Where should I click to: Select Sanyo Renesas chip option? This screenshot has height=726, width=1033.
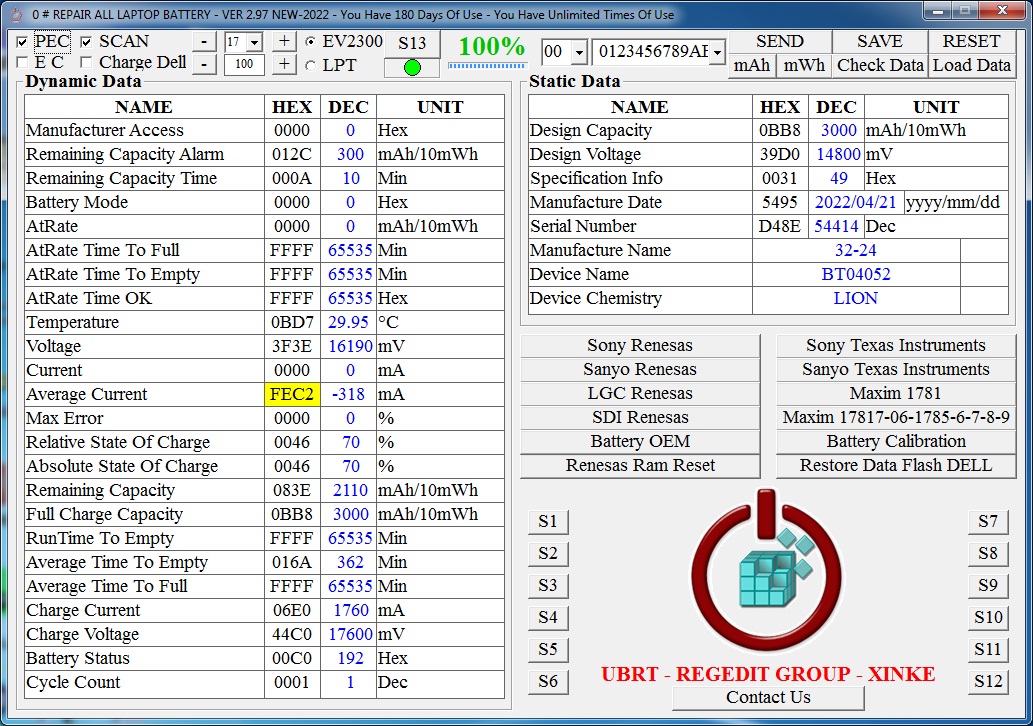[640, 369]
